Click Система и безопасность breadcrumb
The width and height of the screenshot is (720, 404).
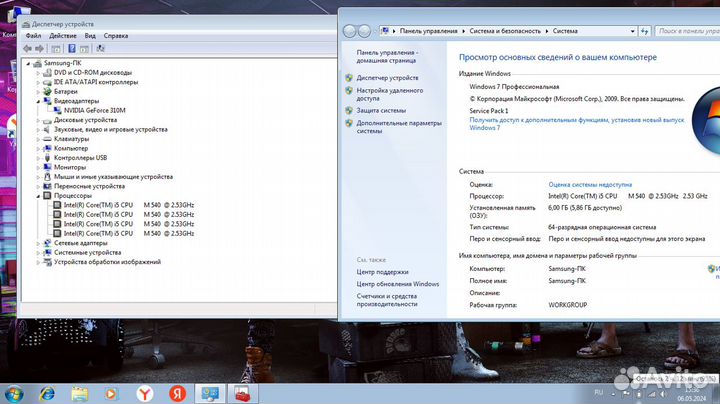coord(505,31)
